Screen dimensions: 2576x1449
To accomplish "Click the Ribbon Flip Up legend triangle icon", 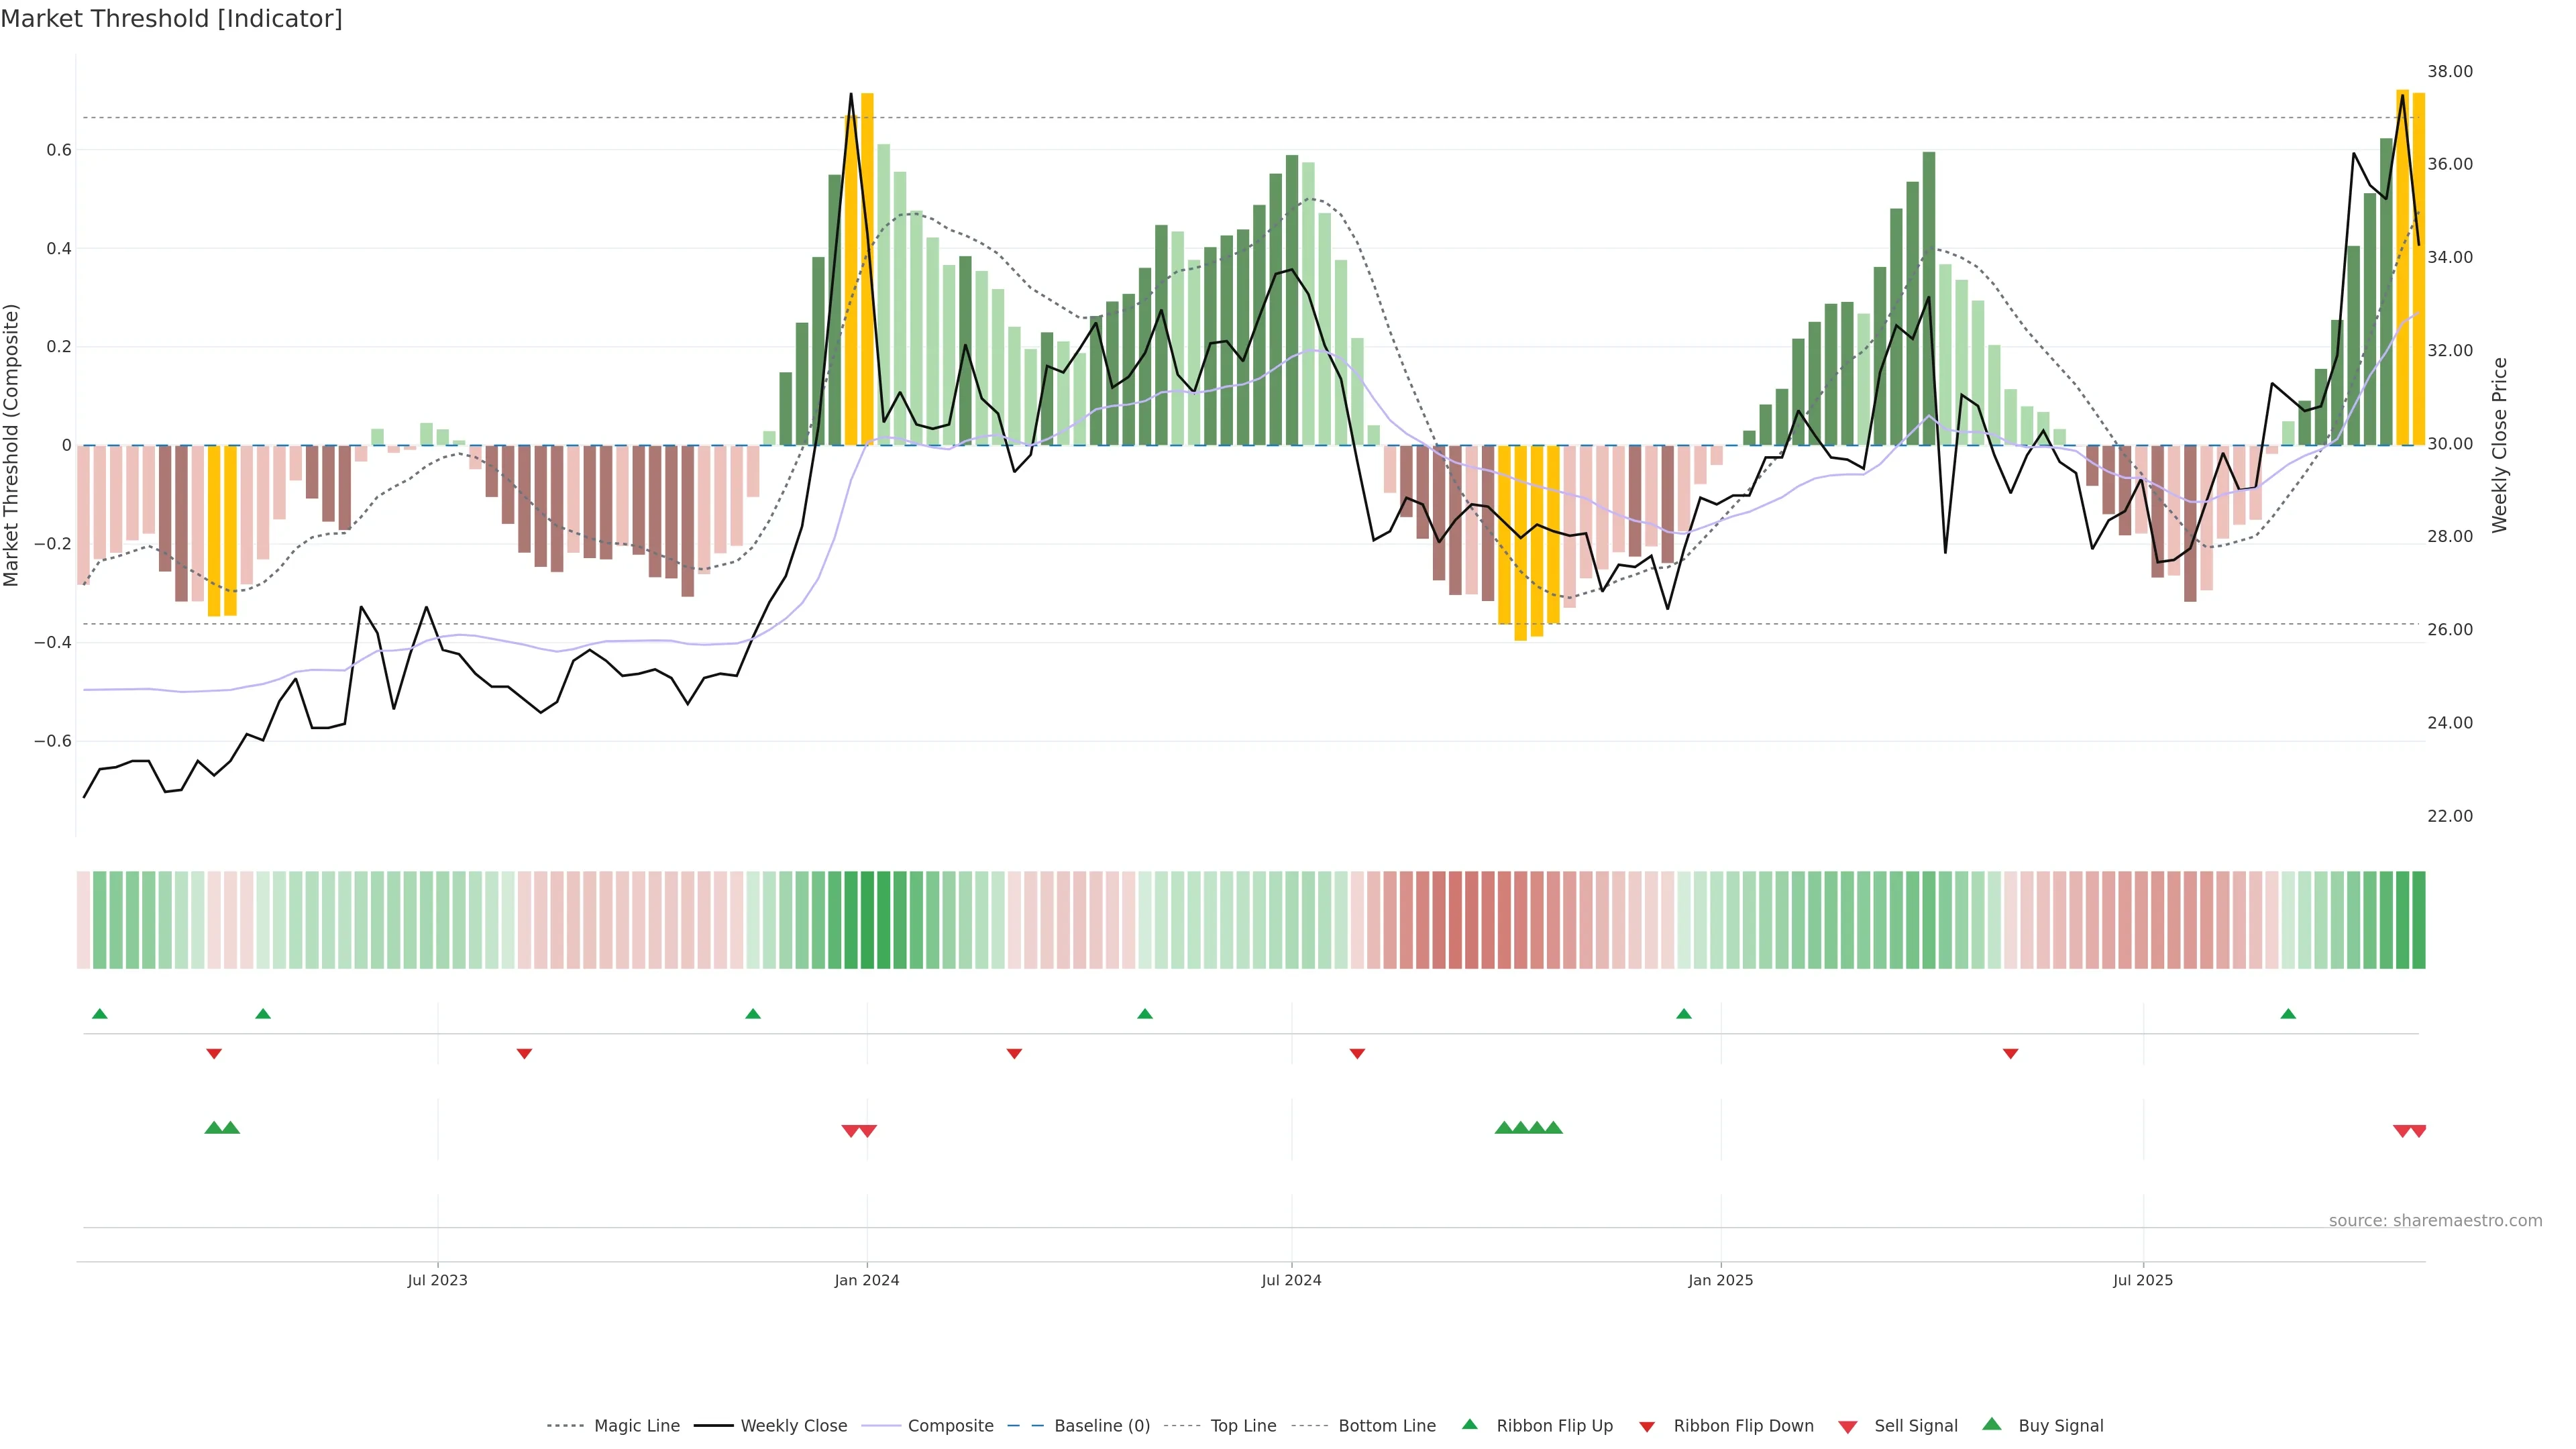I will pos(1469,1424).
